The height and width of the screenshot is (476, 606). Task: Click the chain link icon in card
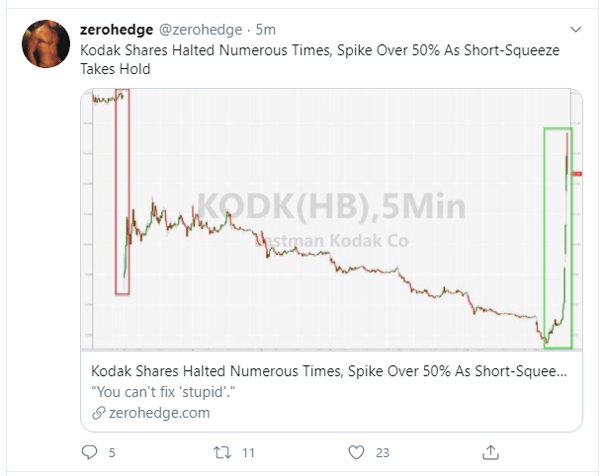tap(98, 413)
